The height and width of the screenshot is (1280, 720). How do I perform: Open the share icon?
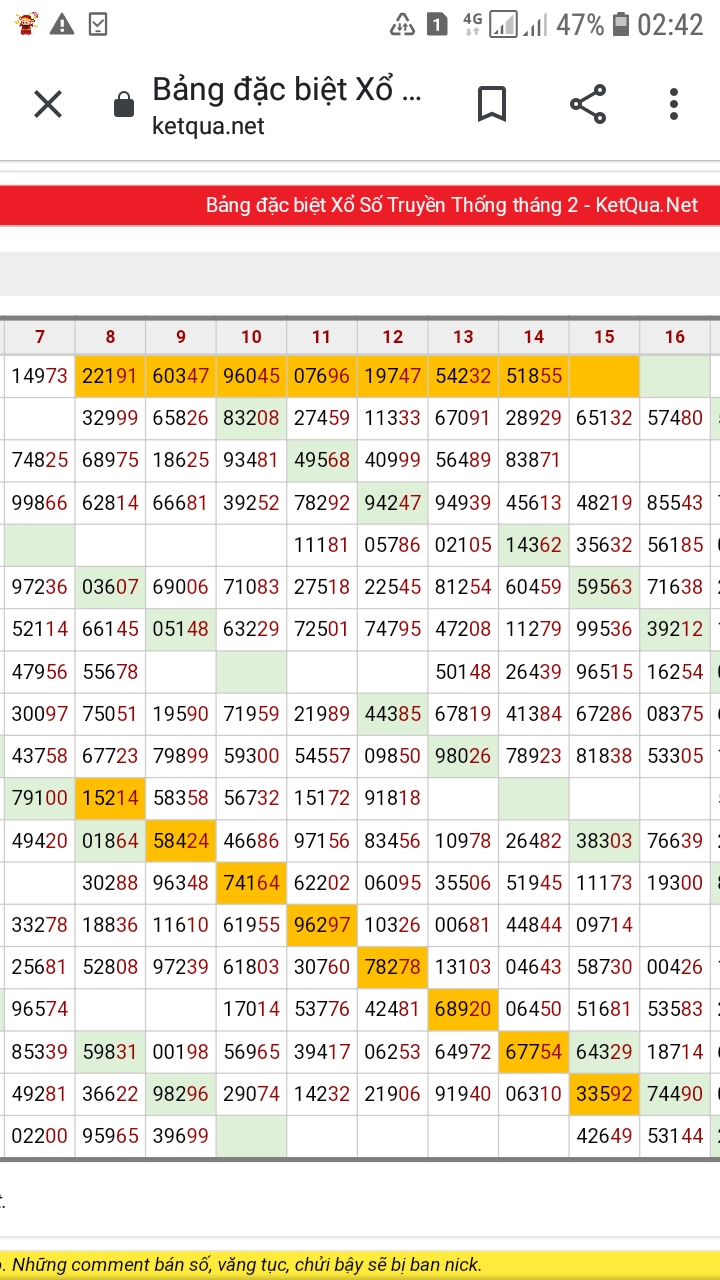pyautogui.click(x=587, y=104)
